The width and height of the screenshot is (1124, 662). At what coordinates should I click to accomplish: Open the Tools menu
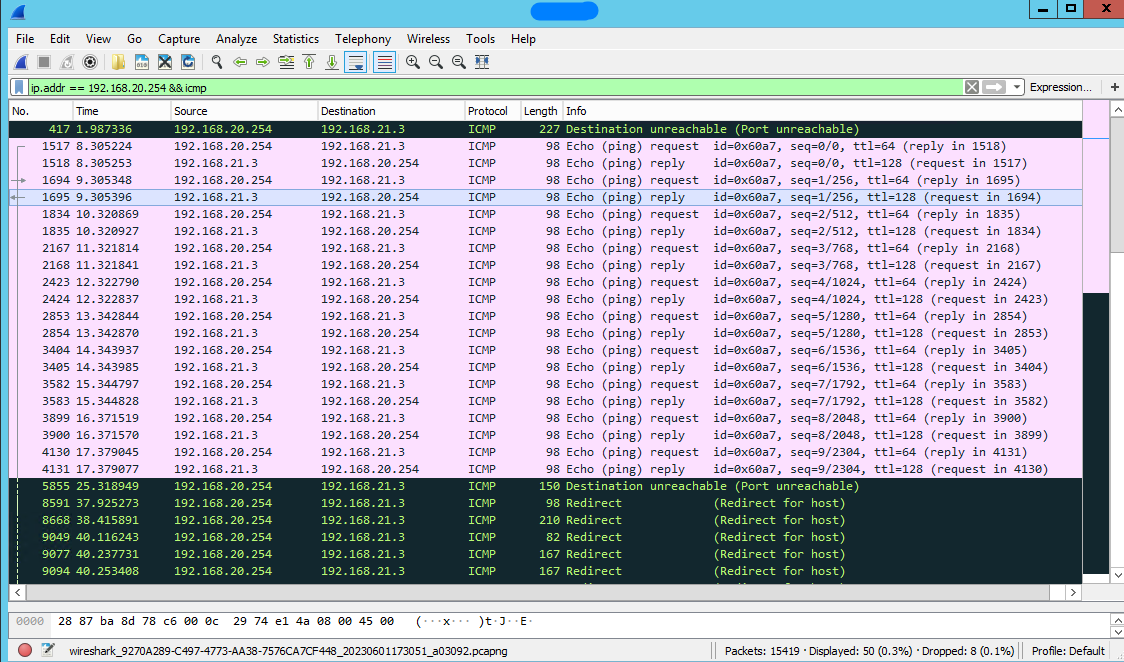(480, 39)
